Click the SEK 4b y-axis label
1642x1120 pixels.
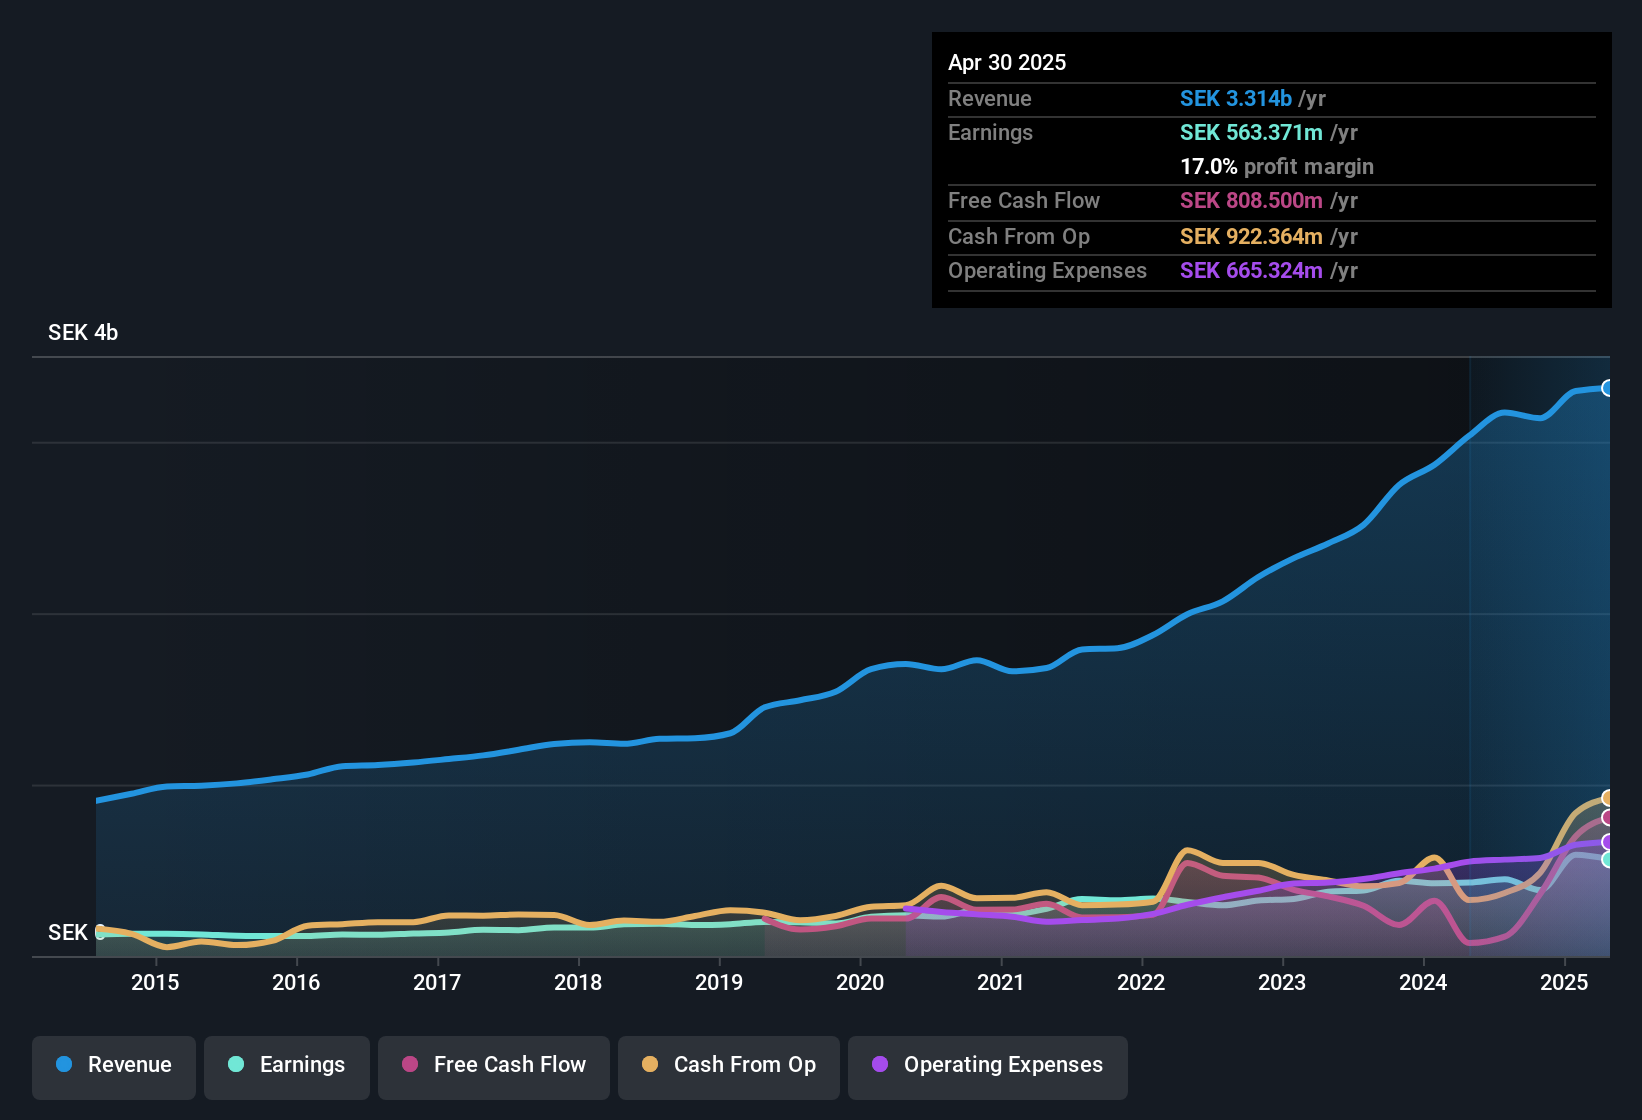83,333
